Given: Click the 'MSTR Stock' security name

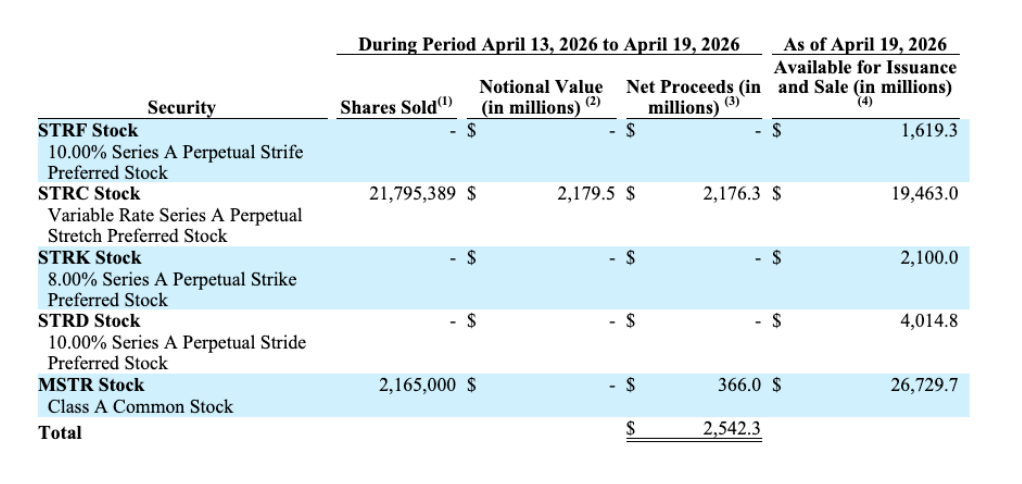Looking at the screenshot, I should tap(91, 384).
